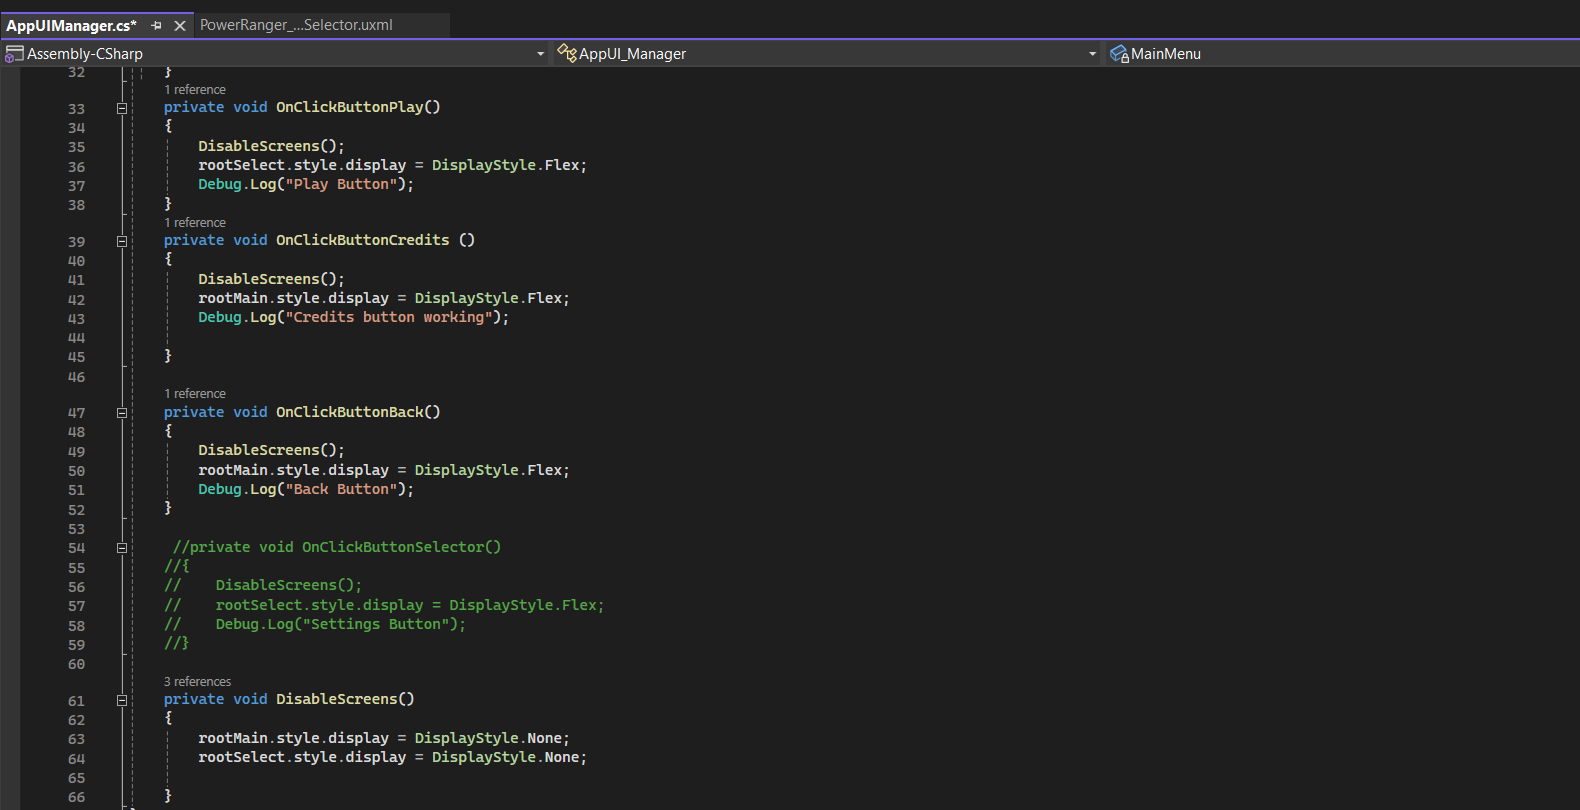
Task: Open the reference link above OnClickButtonCredits
Action: [x=195, y=223]
